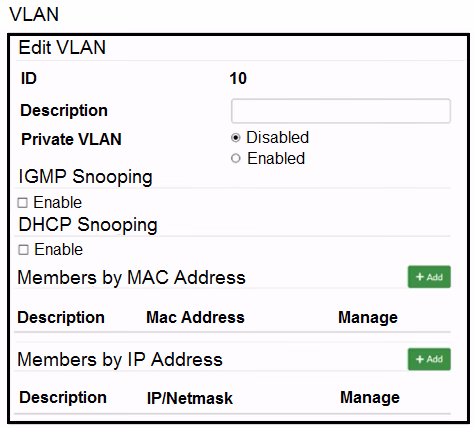Click the Description header in the IP members table
The image size is (474, 428).
tap(63, 397)
